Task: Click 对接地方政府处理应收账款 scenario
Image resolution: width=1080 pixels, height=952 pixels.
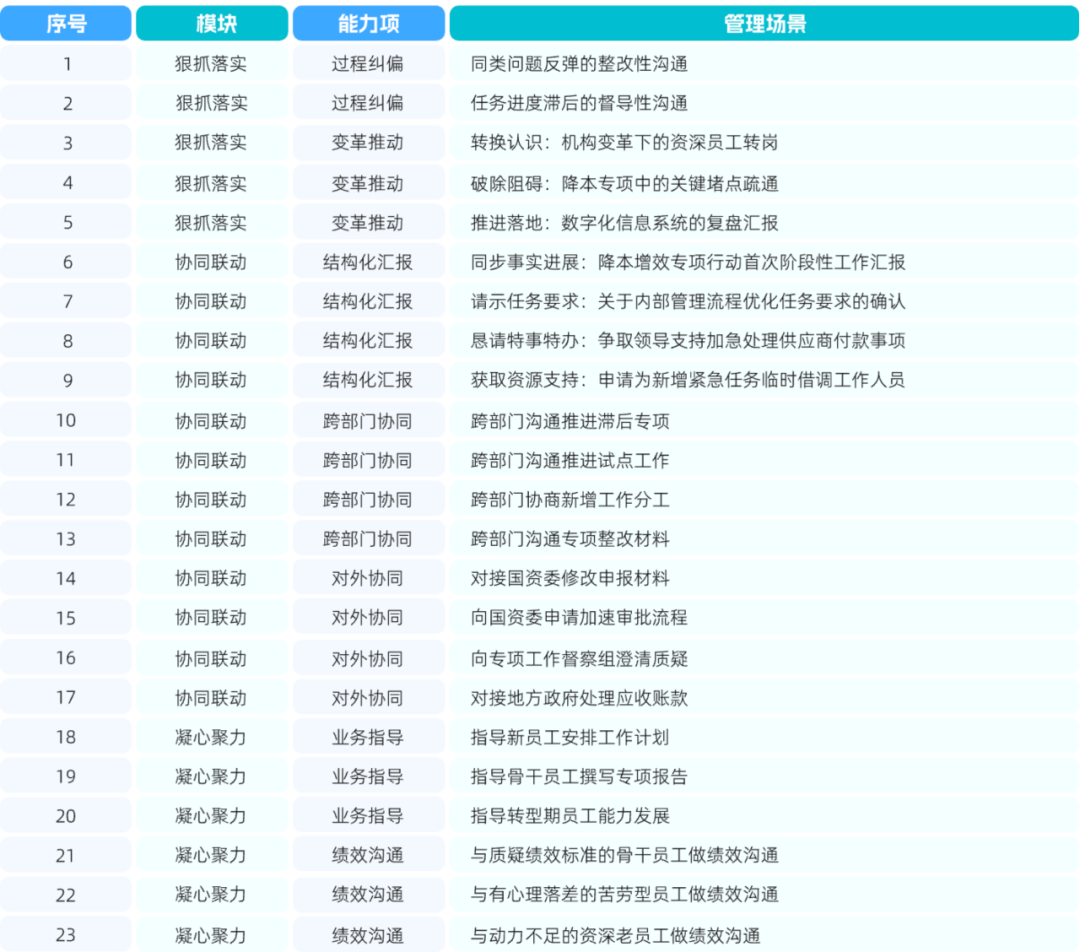Action: [x=579, y=699]
